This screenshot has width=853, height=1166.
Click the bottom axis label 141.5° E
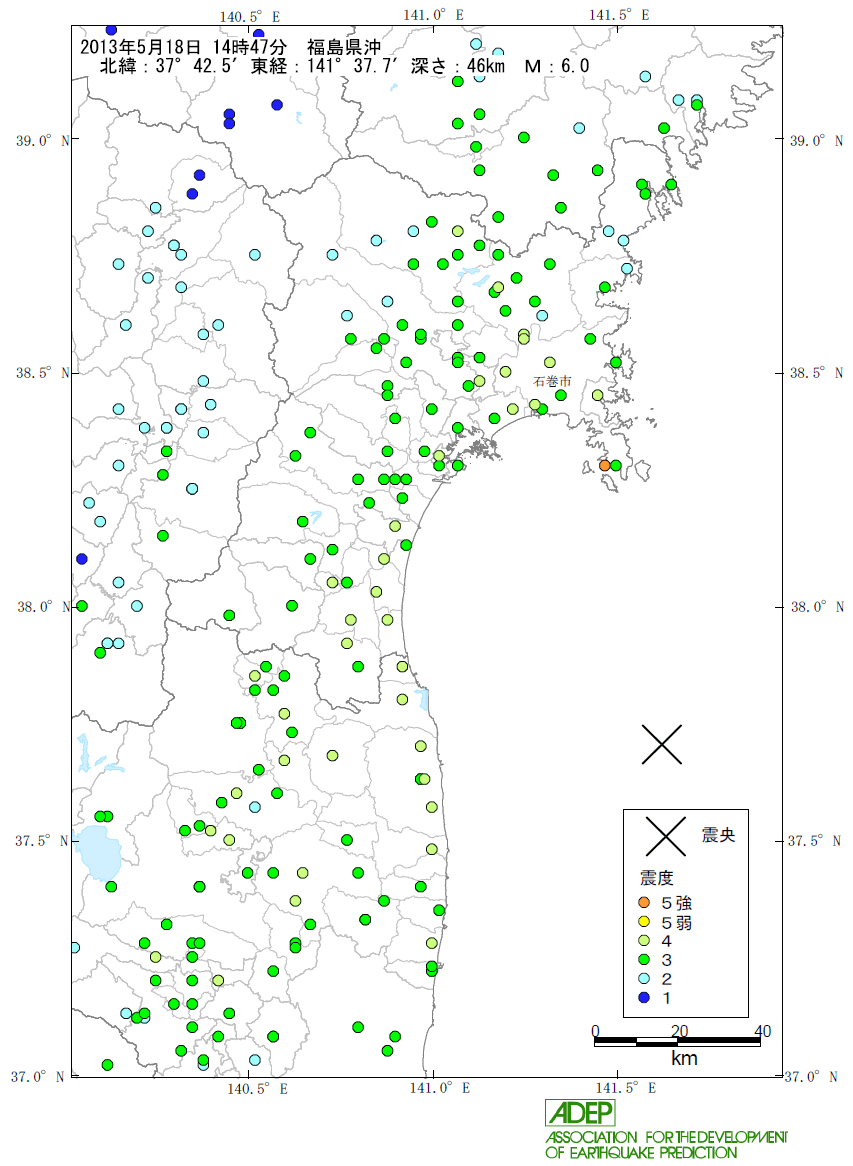coord(625,1089)
